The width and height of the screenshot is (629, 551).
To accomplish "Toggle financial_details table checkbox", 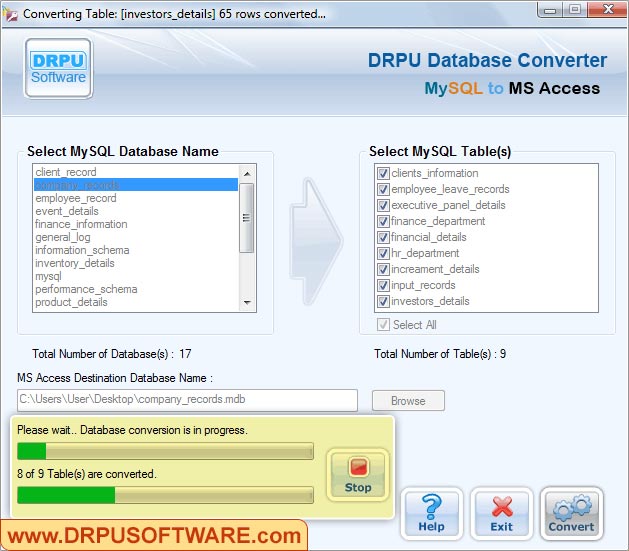I will point(383,237).
